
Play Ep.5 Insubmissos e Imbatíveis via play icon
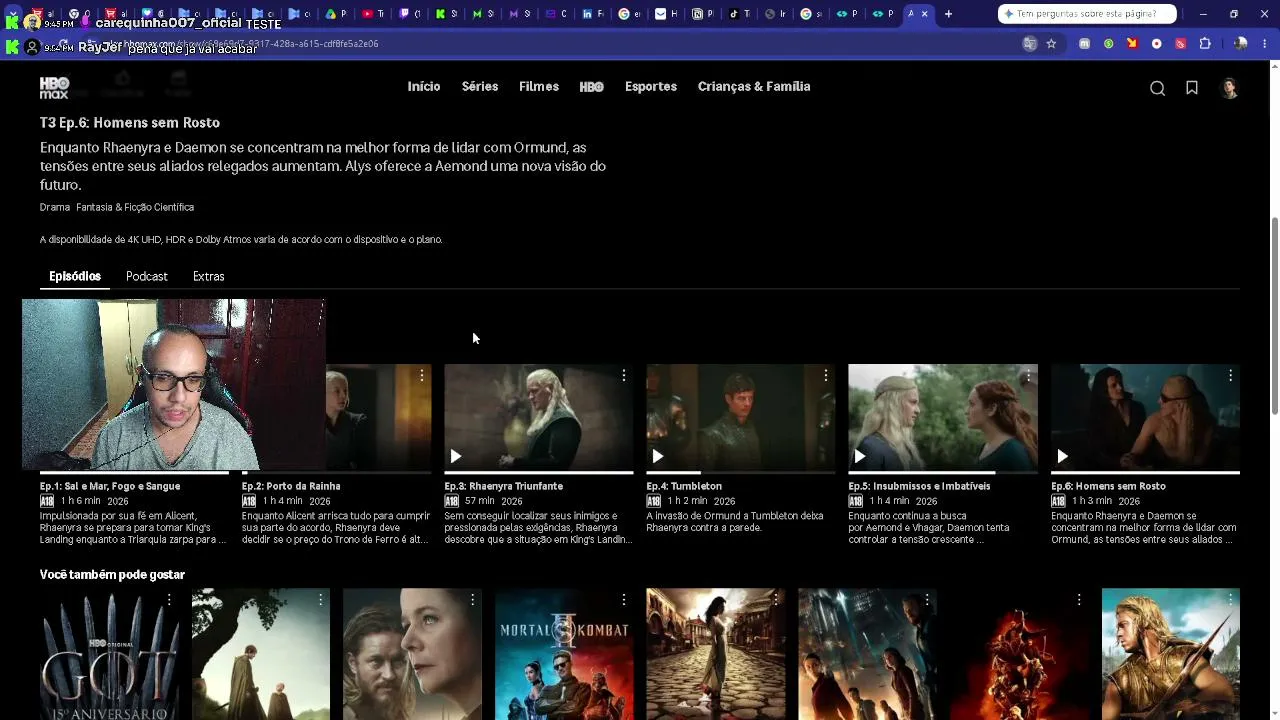click(860, 456)
